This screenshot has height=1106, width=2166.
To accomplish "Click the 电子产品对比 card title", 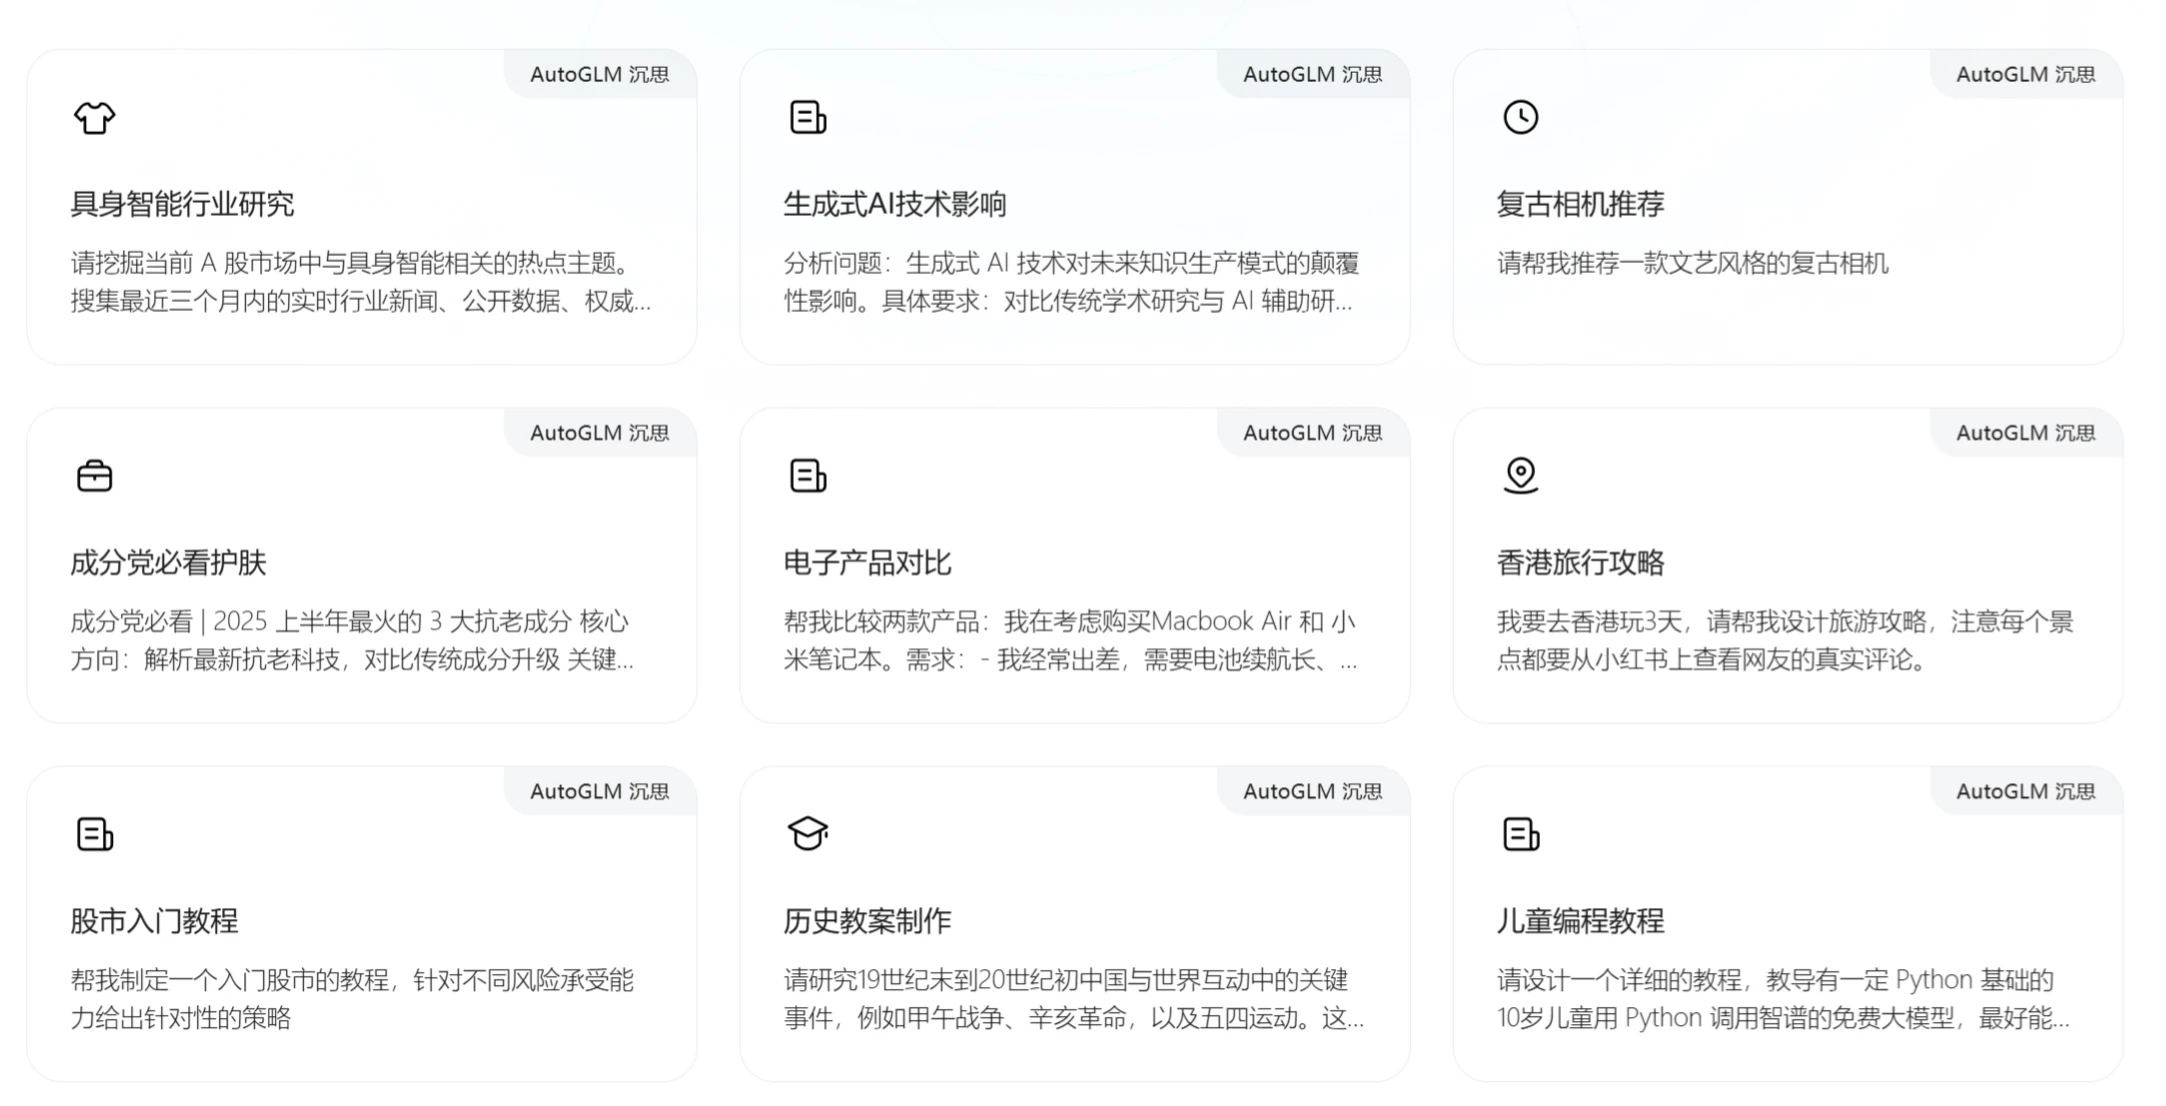I will pos(867,562).
